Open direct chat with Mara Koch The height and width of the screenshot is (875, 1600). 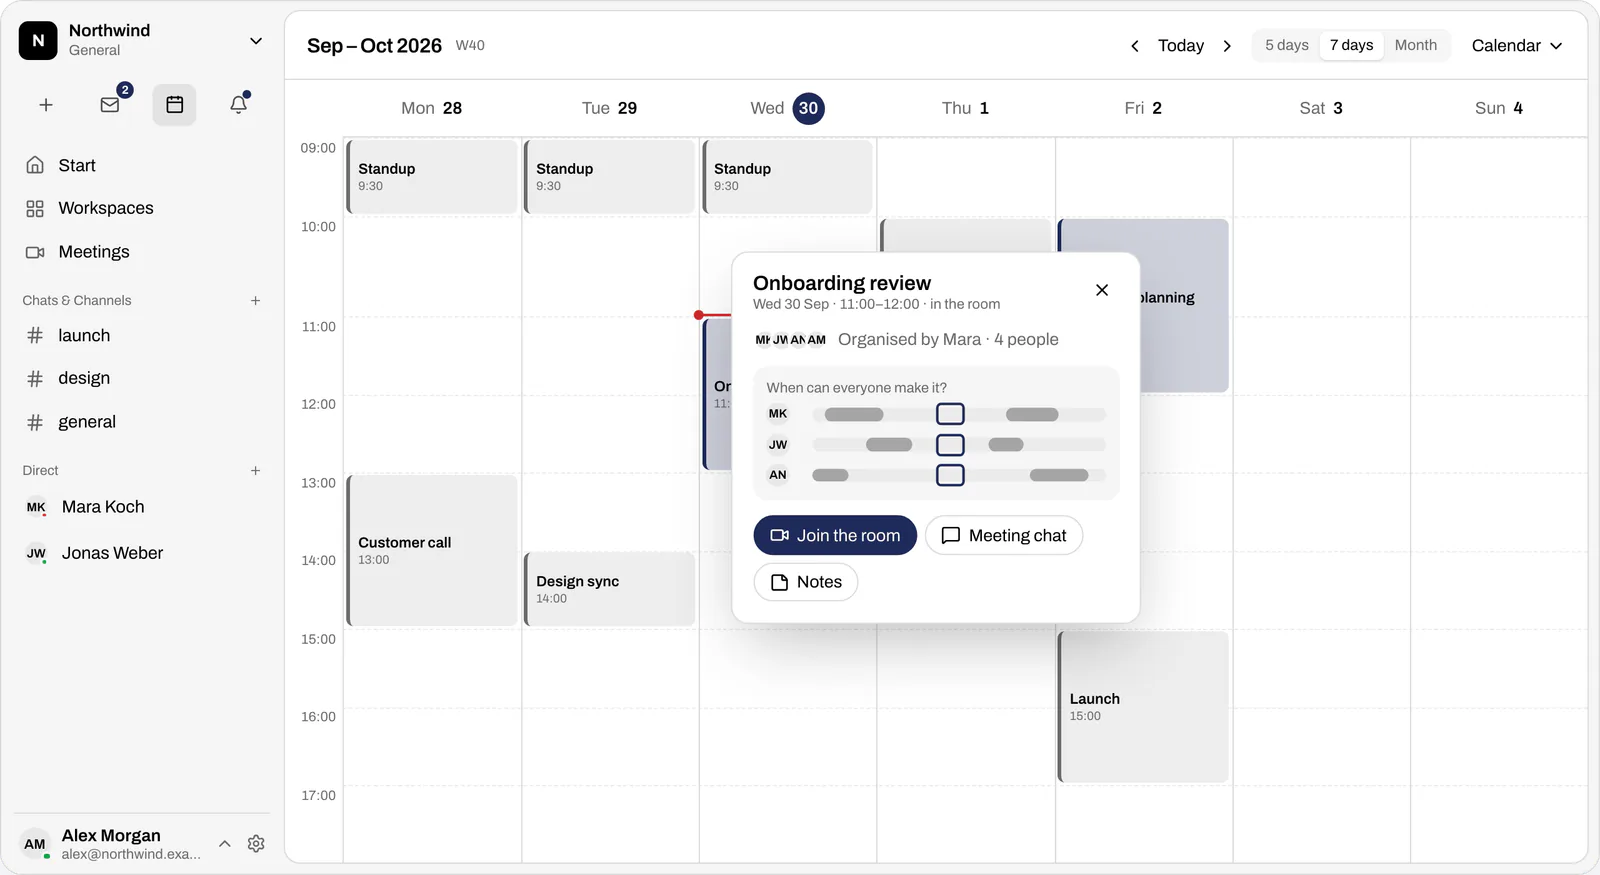[x=142, y=508]
